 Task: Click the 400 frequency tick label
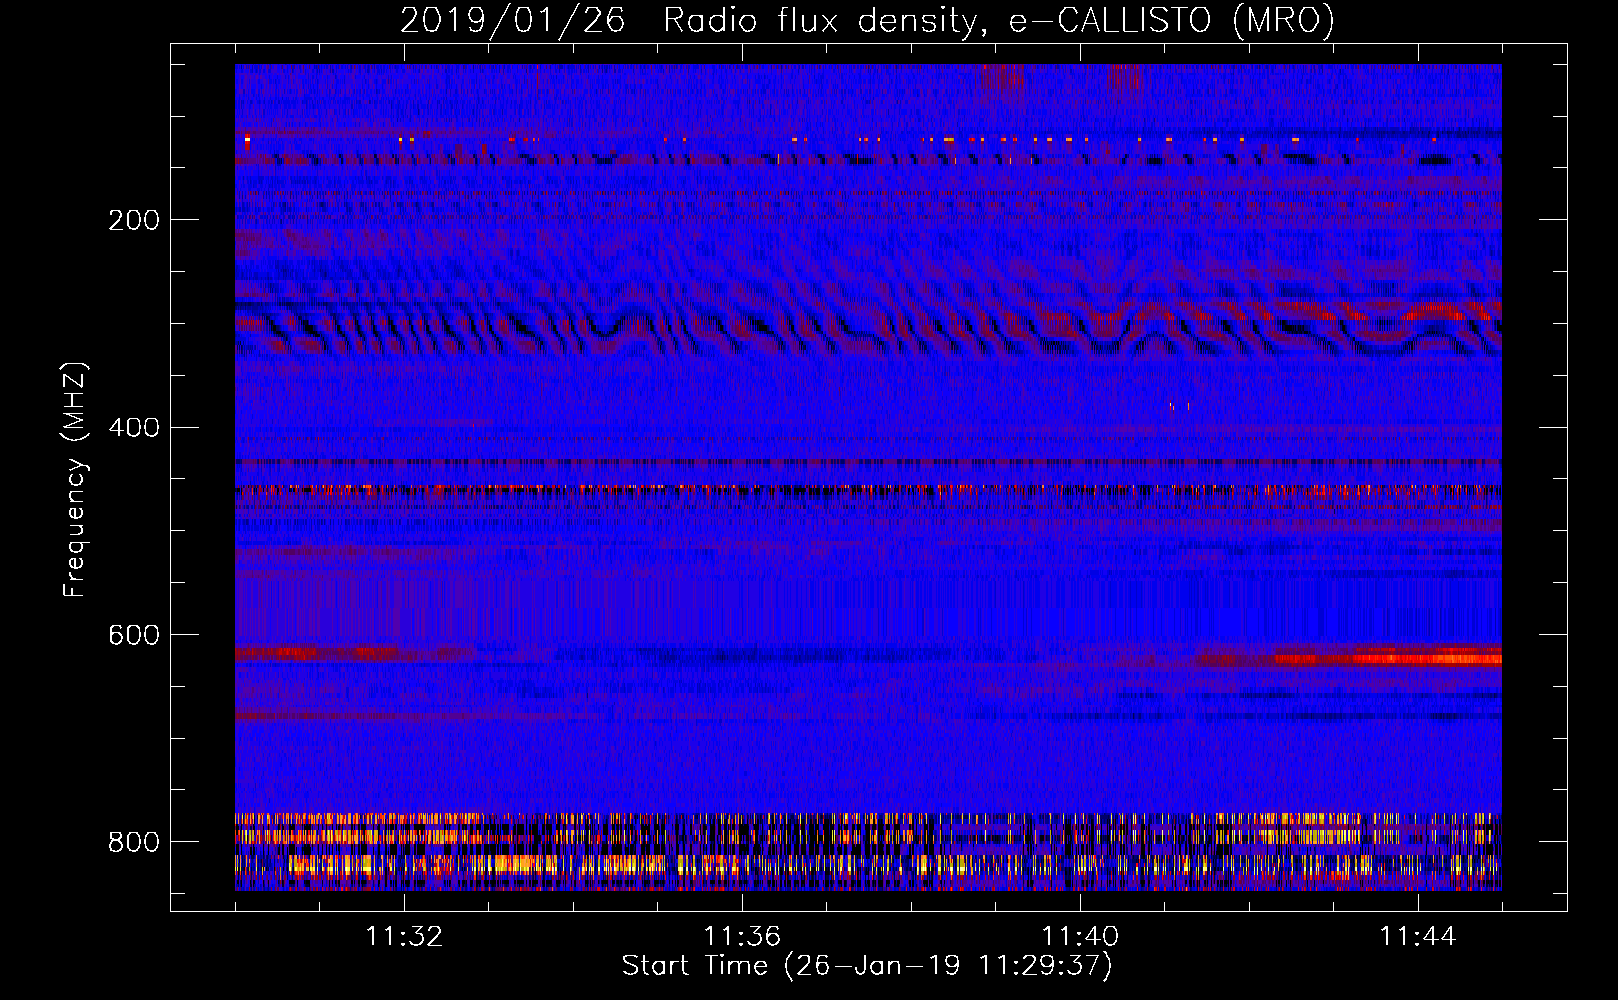point(134,428)
